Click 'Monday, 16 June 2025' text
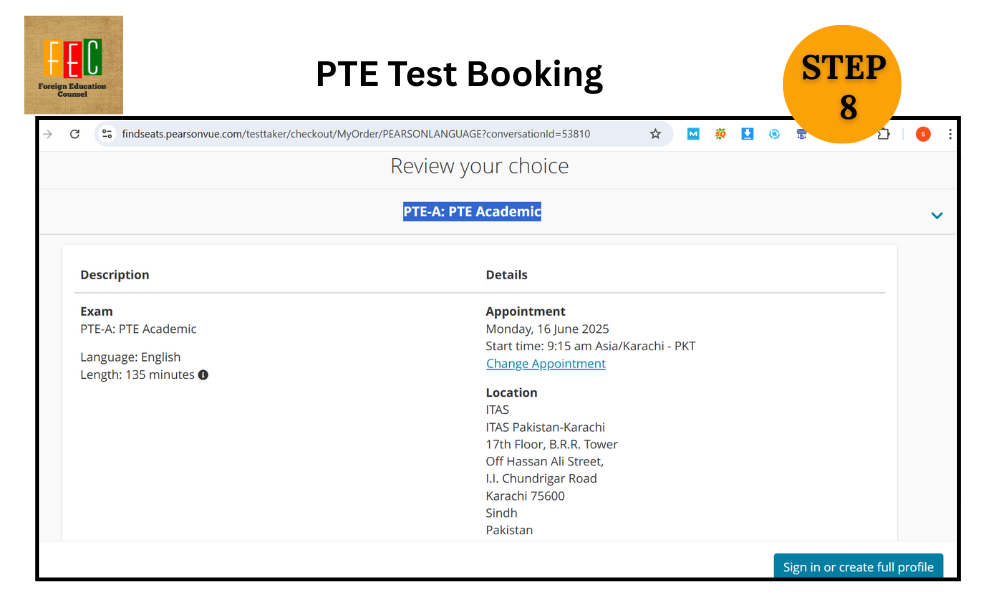 (547, 329)
